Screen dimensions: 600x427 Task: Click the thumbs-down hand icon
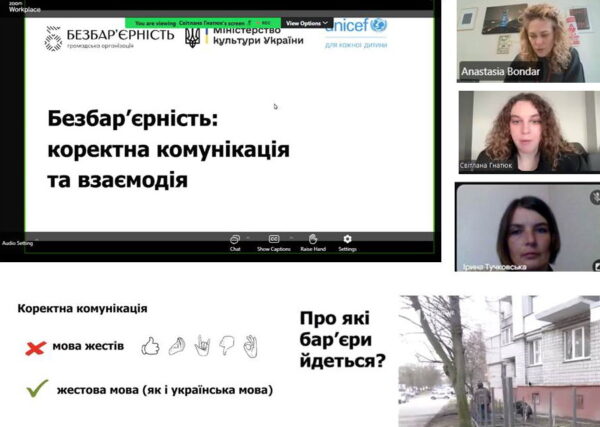coord(227,345)
